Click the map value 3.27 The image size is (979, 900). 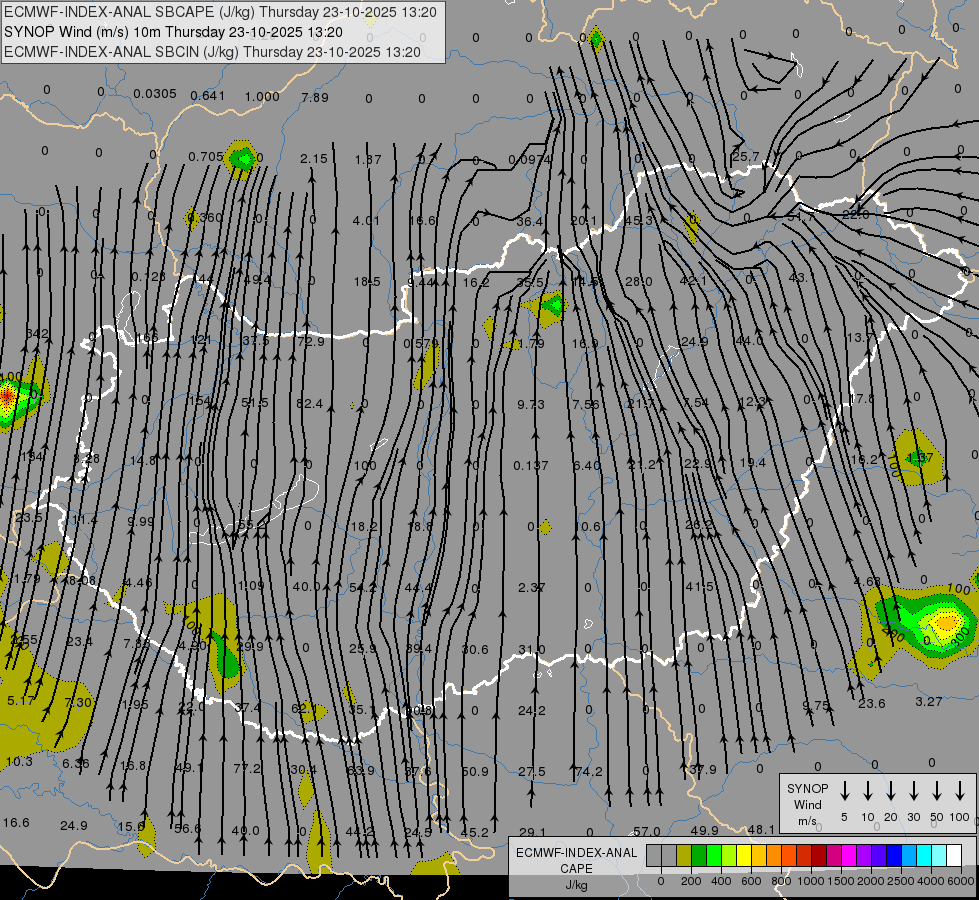tap(928, 701)
